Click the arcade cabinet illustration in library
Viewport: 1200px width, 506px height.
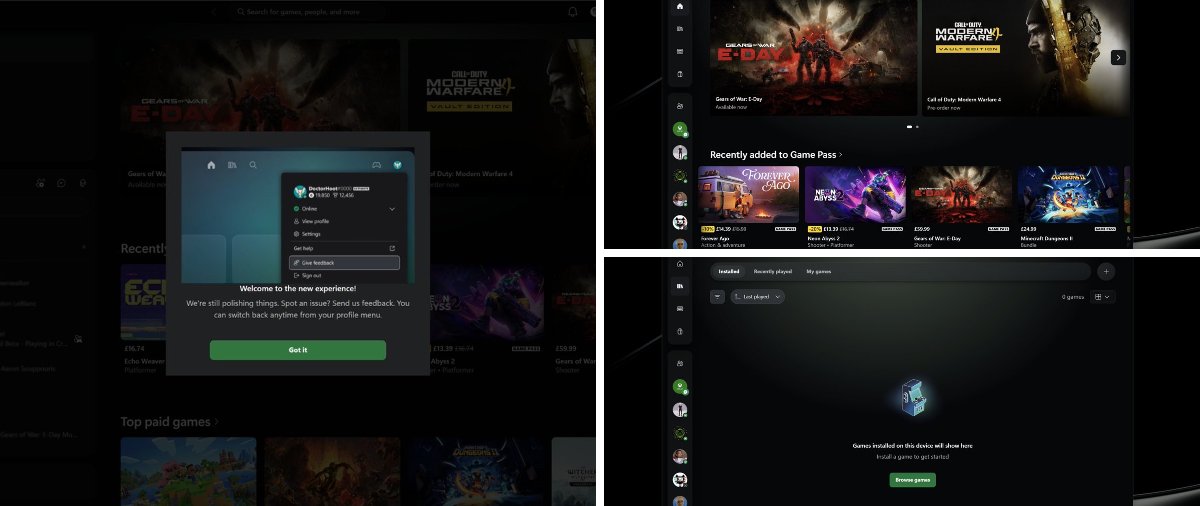[912, 398]
